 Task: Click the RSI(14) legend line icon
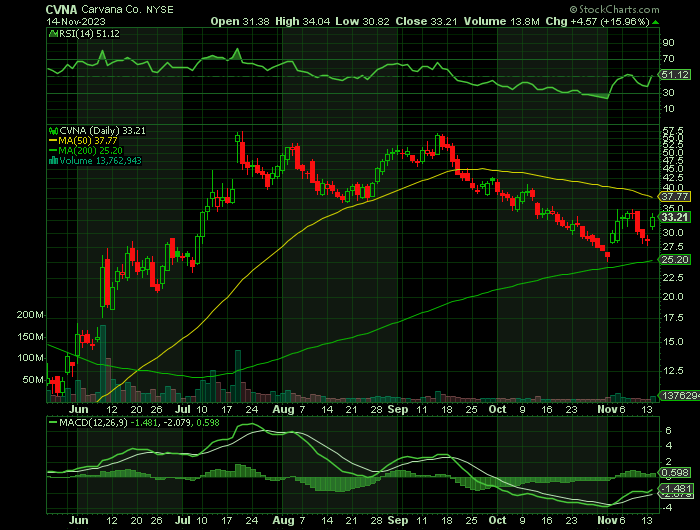coord(53,33)
